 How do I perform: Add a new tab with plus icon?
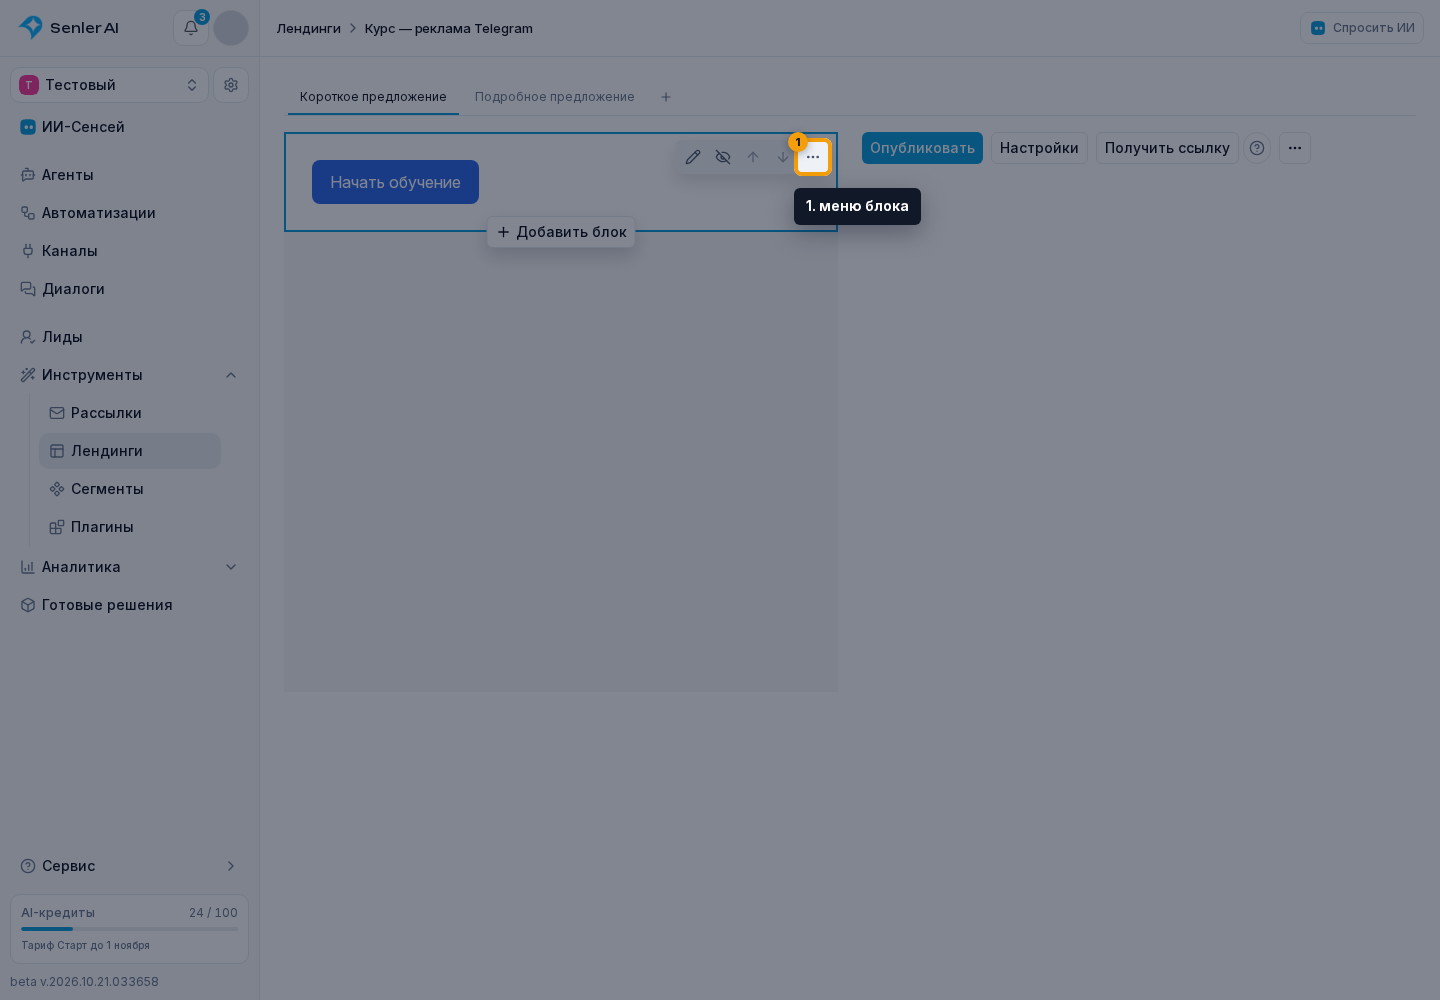coord(666,97)
